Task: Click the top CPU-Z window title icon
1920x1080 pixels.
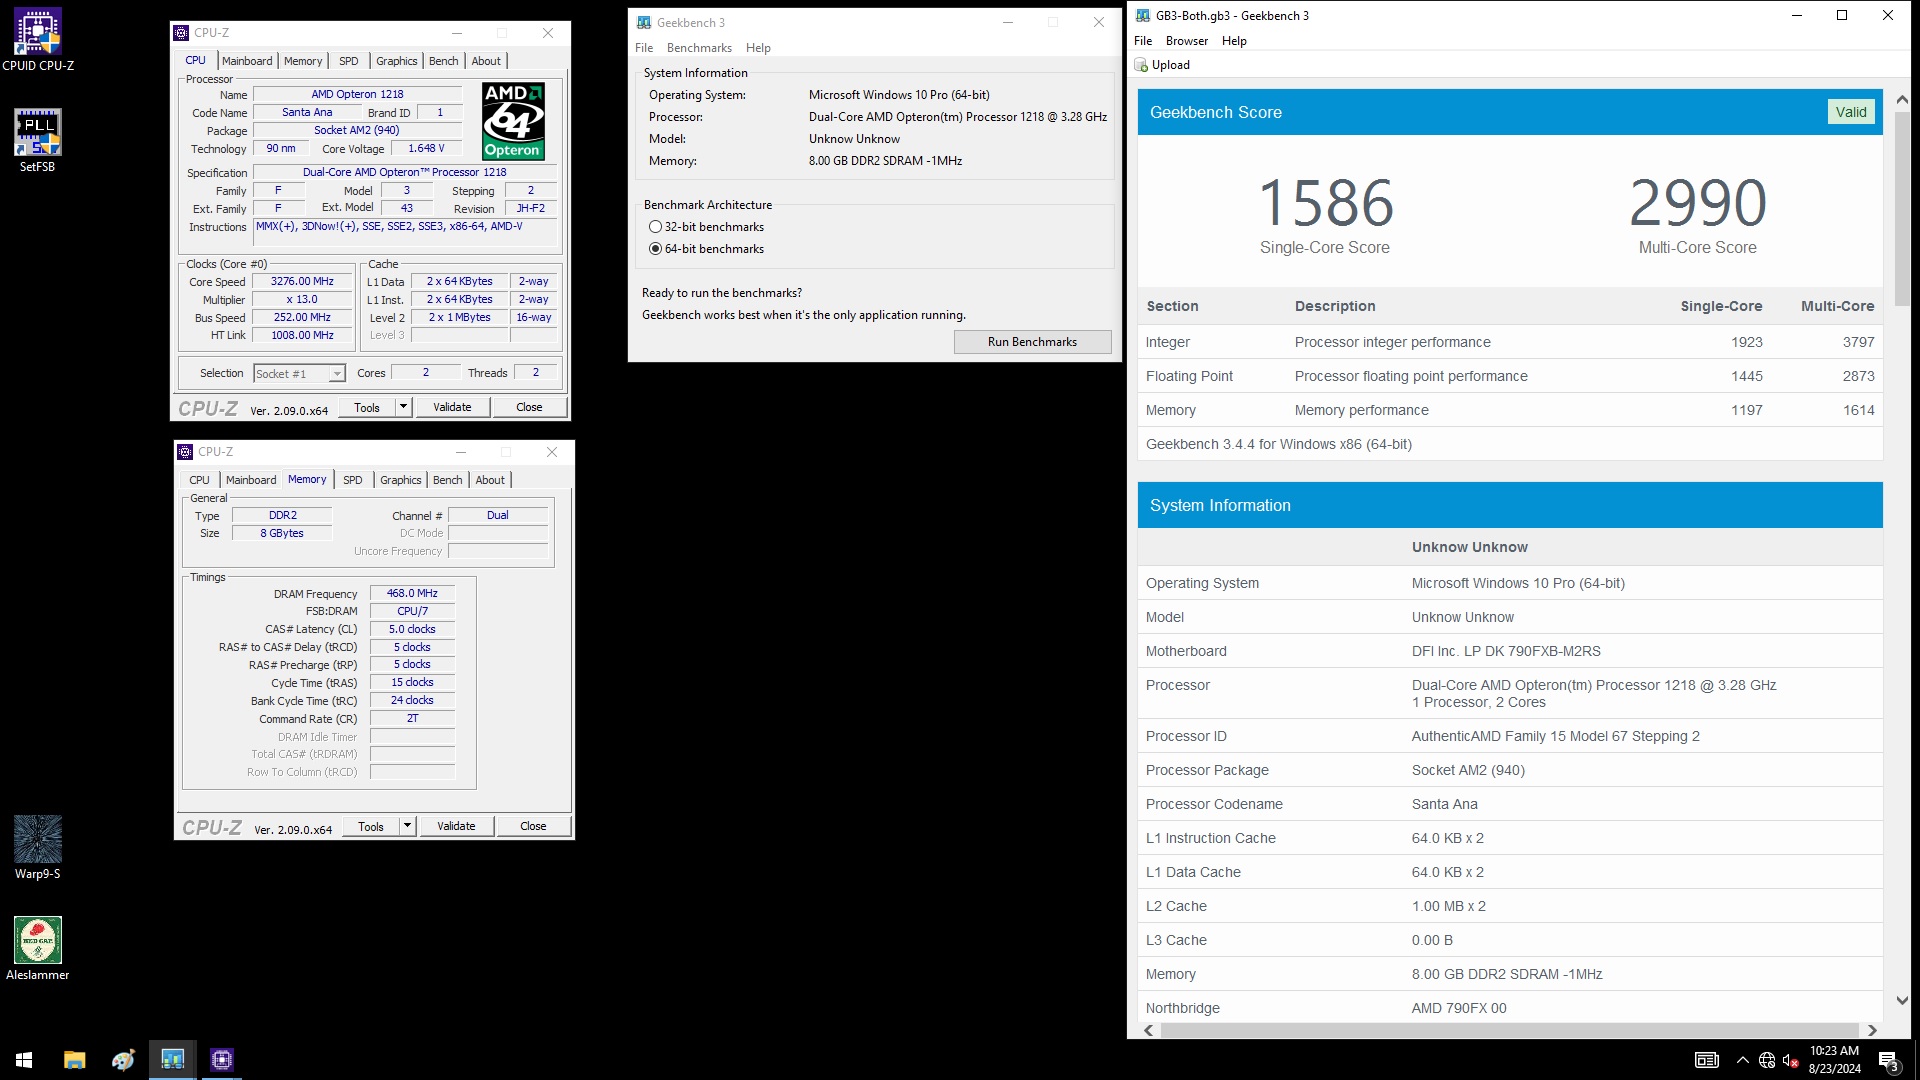Action: (181, 33)
